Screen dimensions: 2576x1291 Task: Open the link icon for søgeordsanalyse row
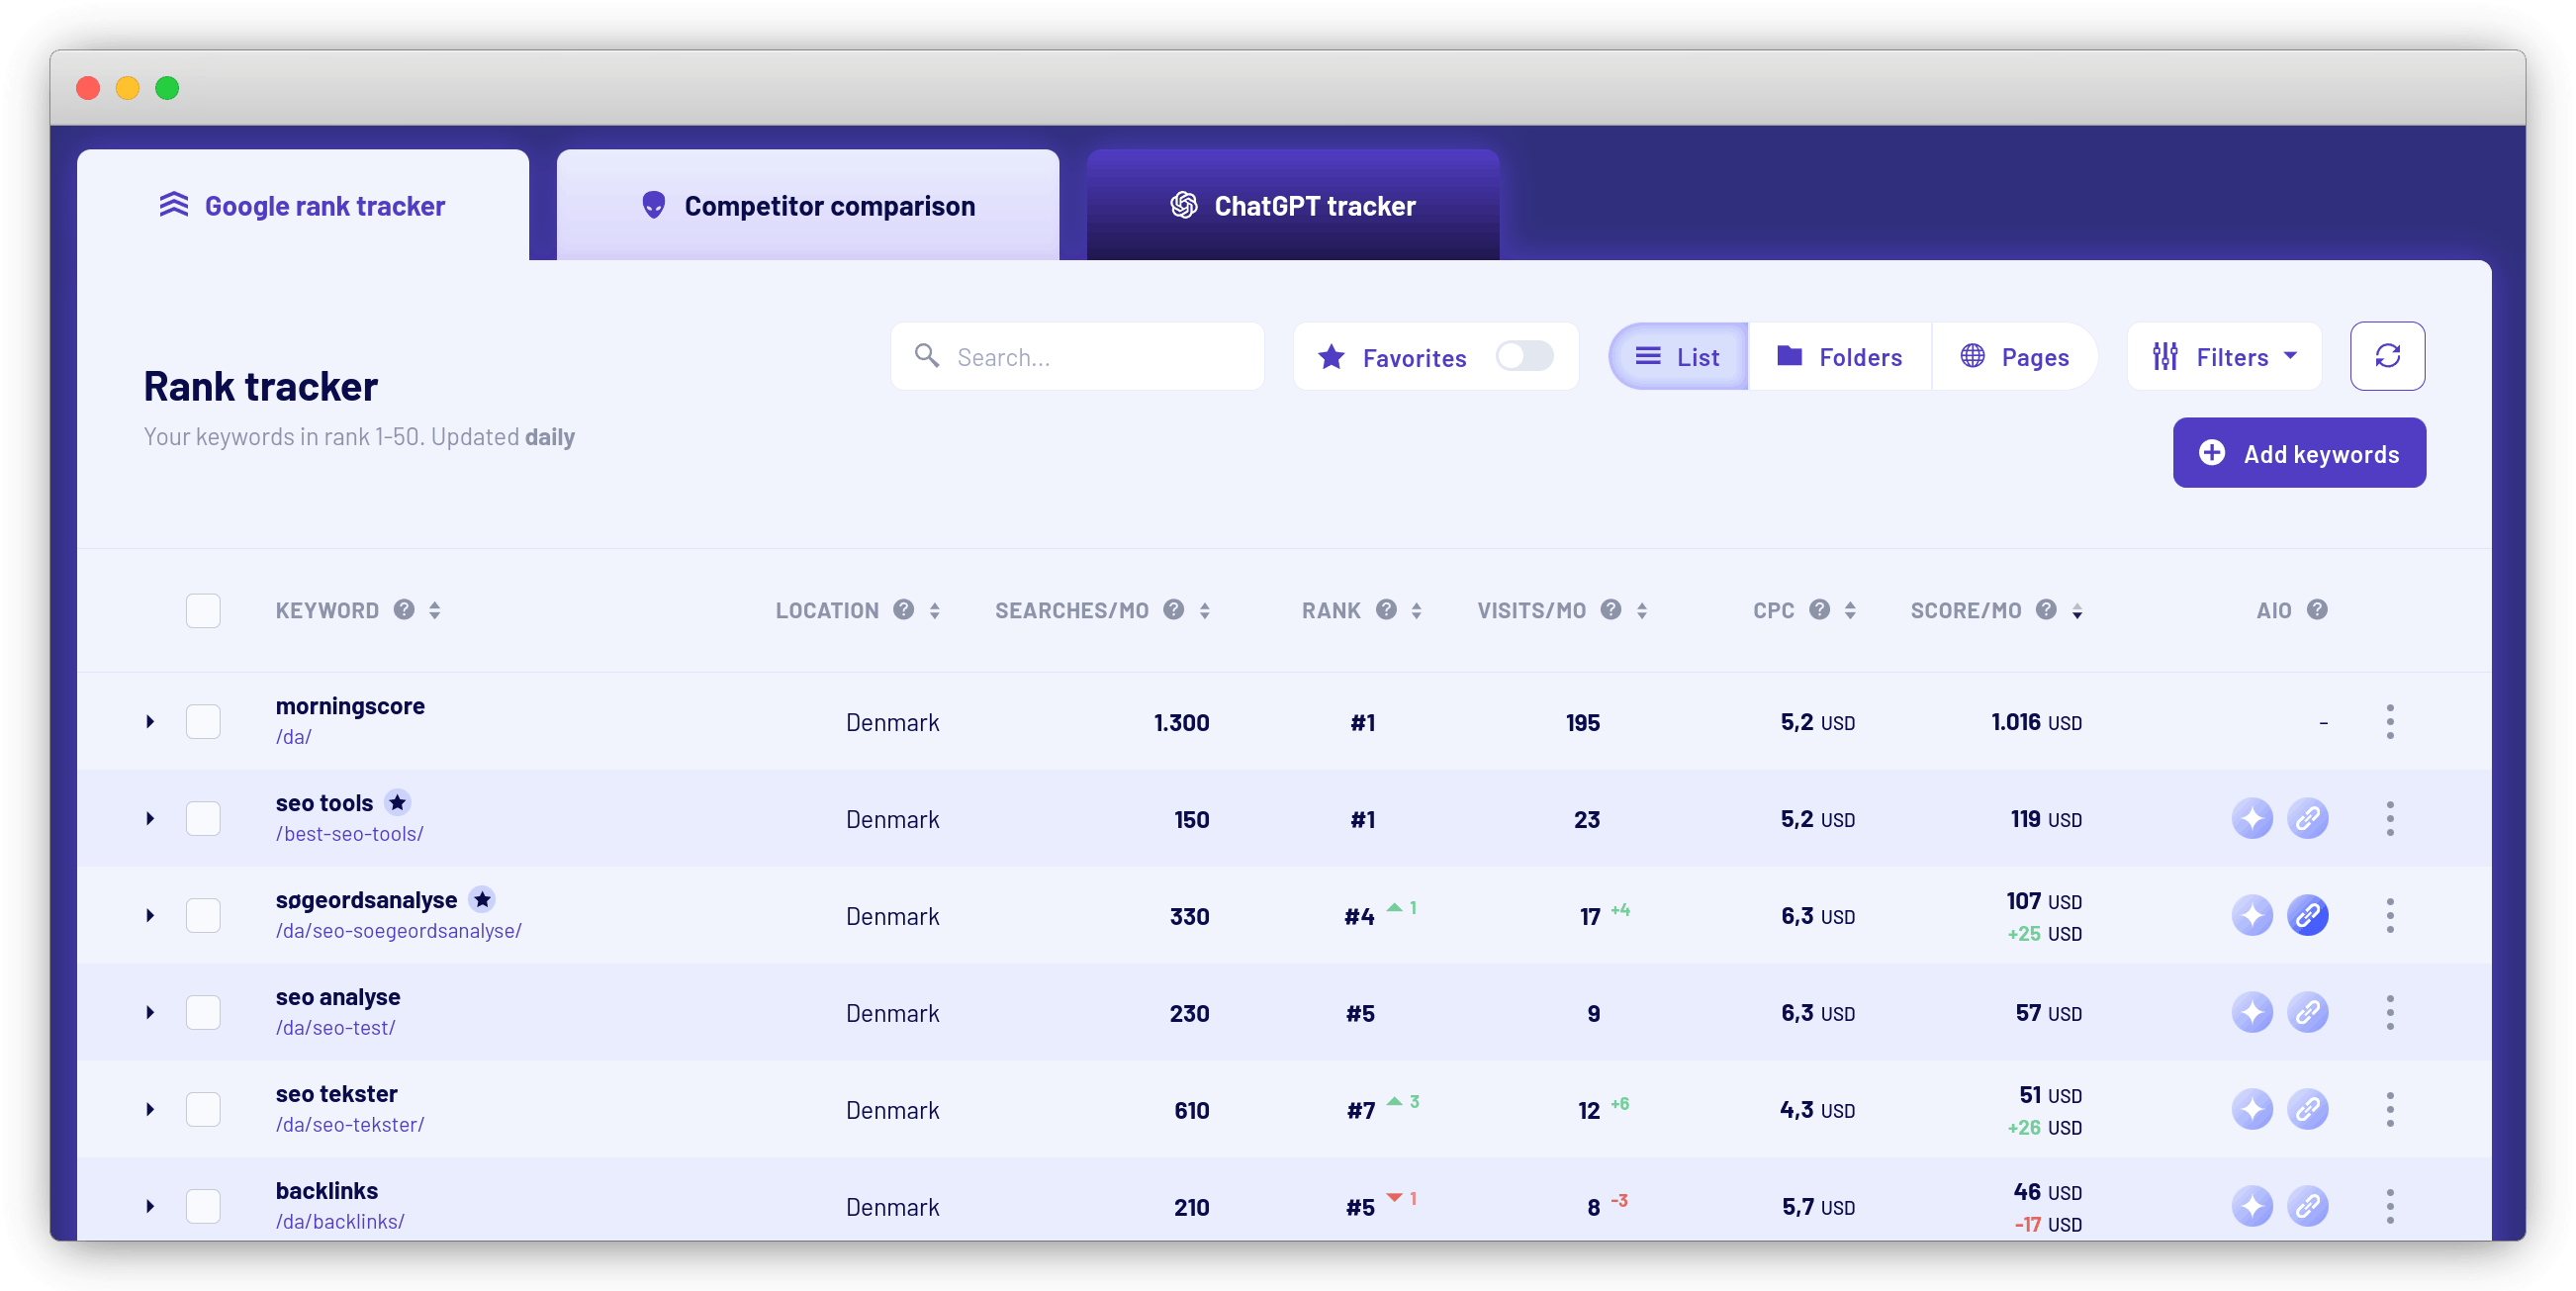tap(2309, 914)
